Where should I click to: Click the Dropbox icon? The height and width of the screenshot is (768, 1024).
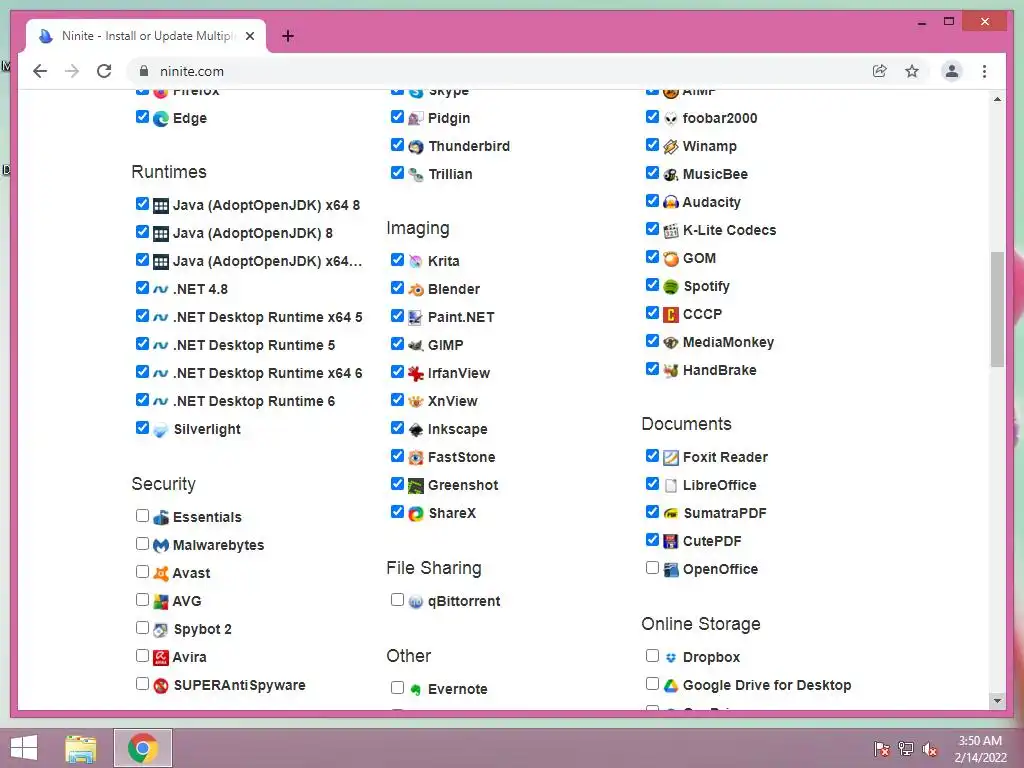(x=671, y=658)
